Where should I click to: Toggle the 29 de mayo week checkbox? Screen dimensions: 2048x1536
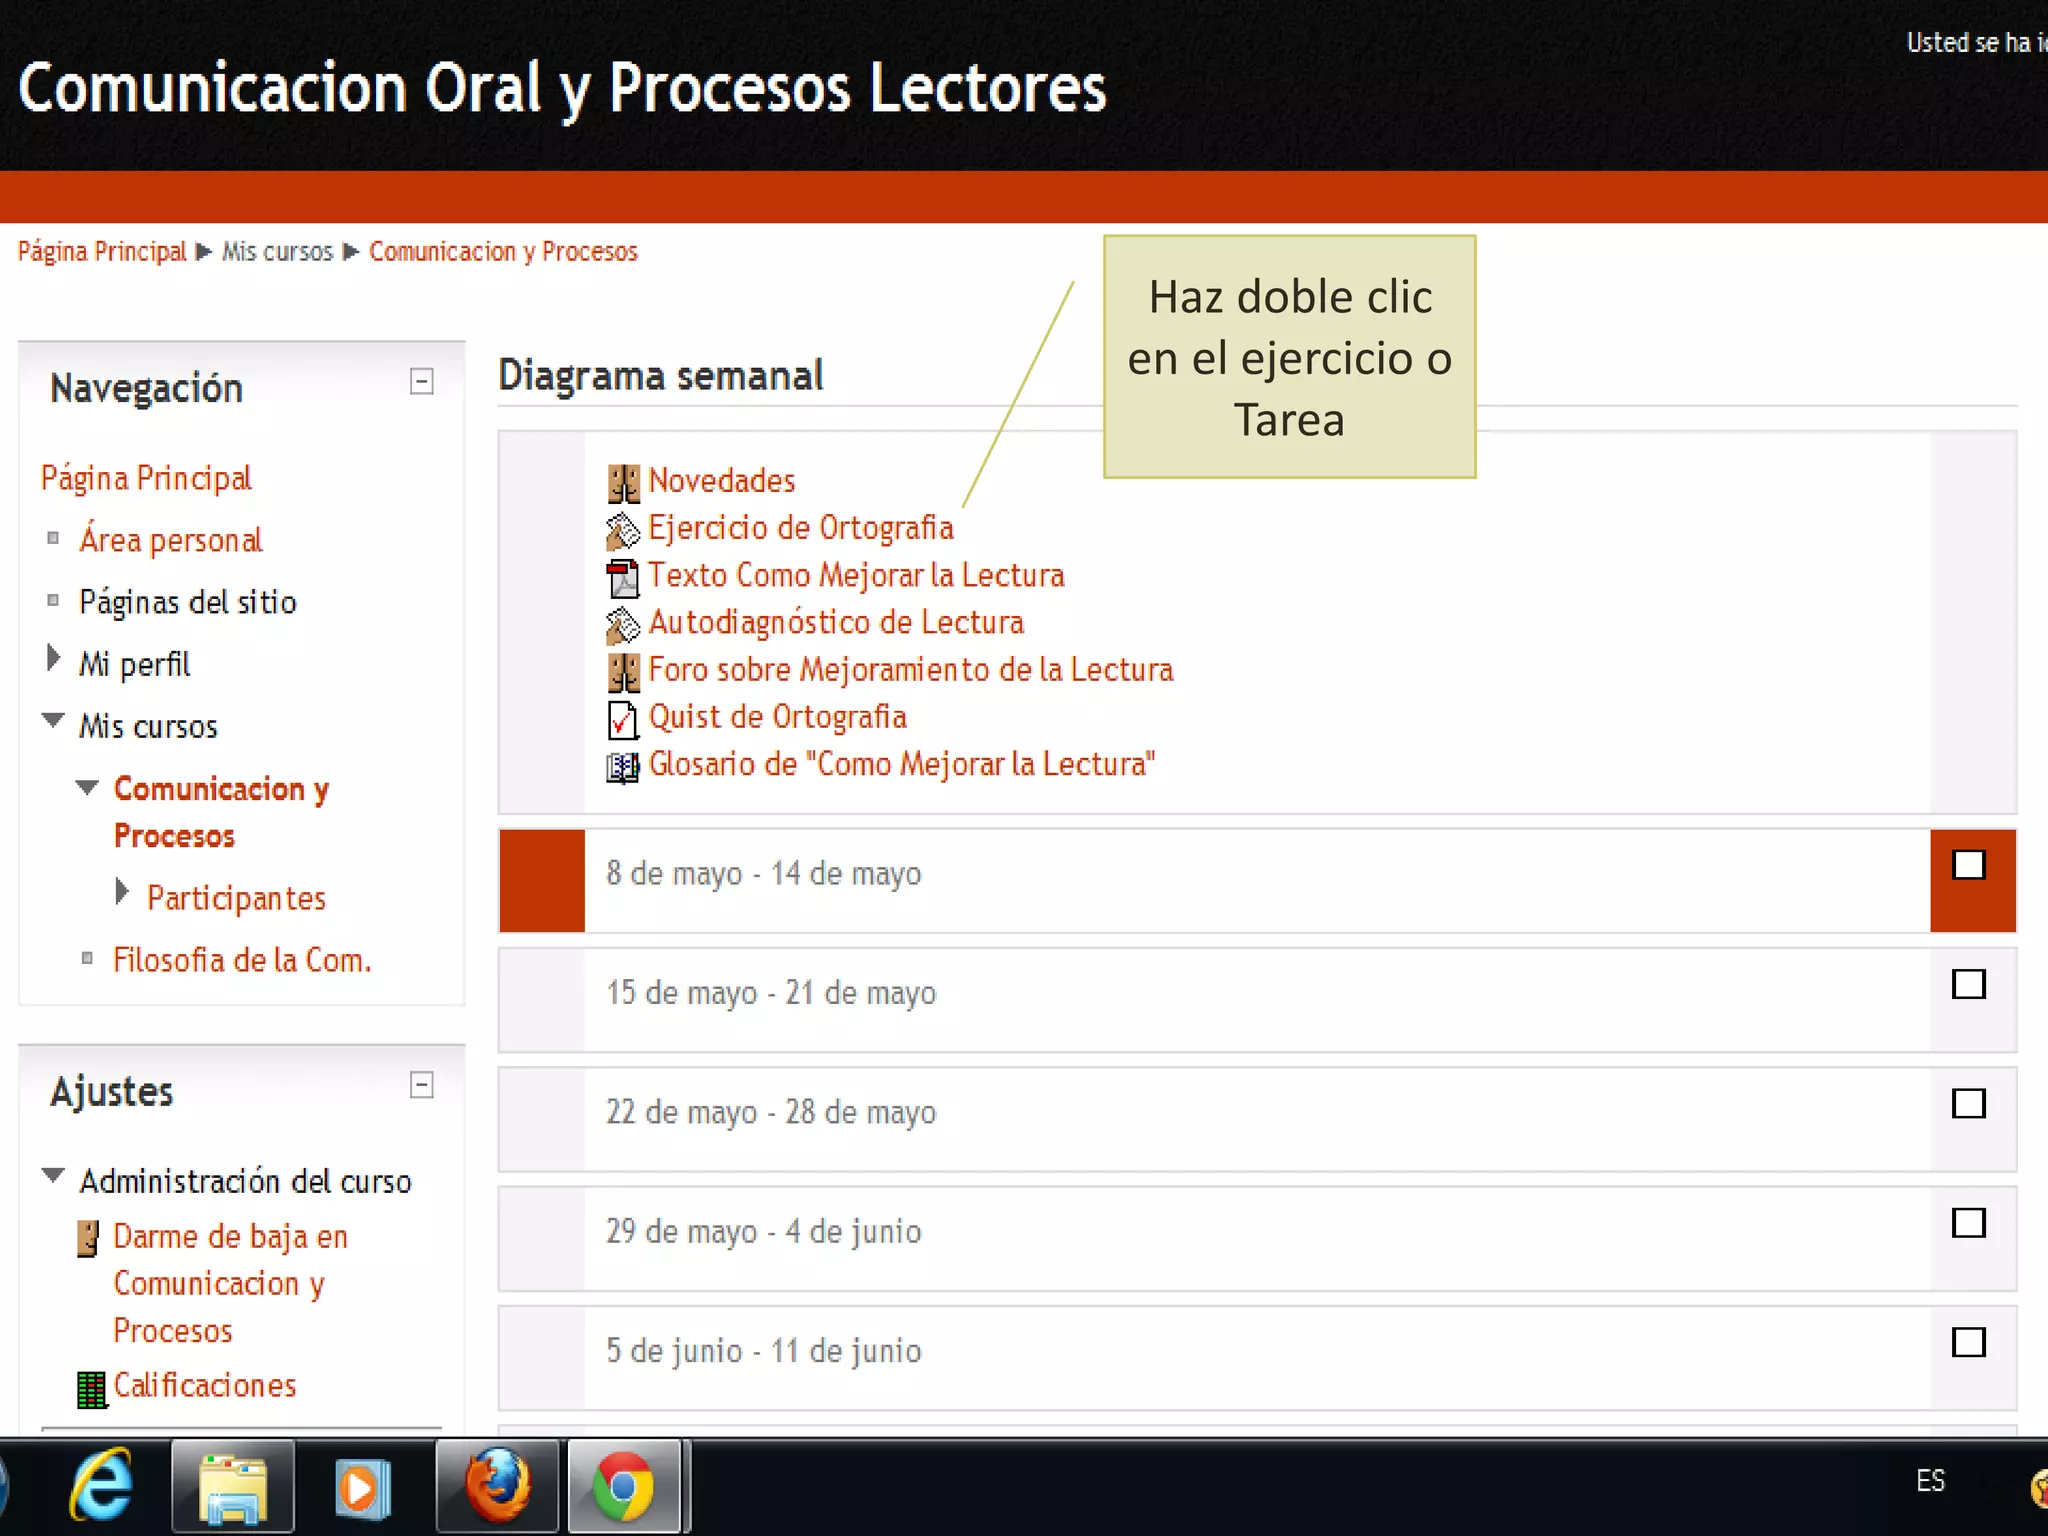[1968, 1223]
